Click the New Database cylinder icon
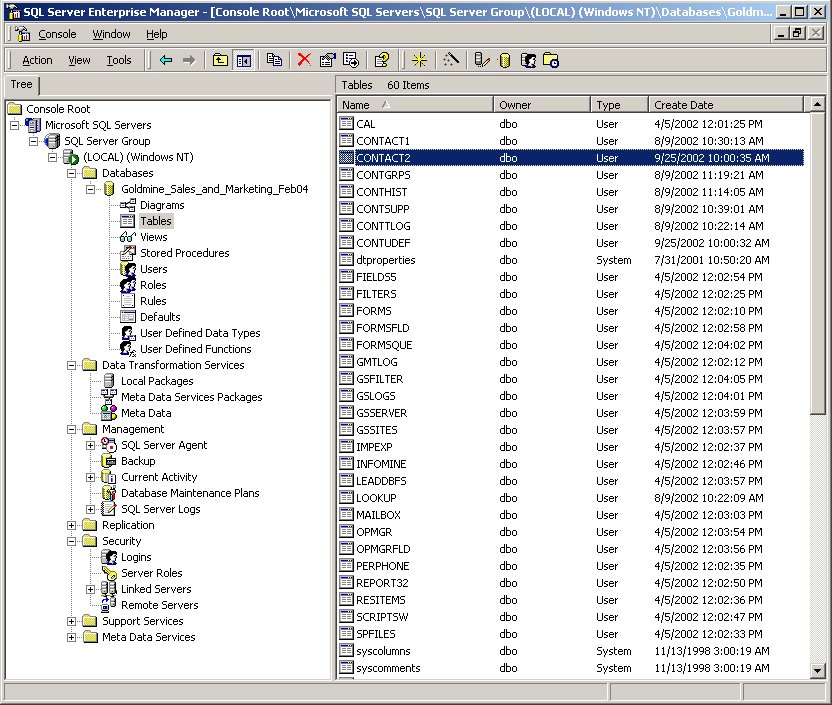This screenshot has height=705, width=832. pyautogui.click(x=505, y=60)
